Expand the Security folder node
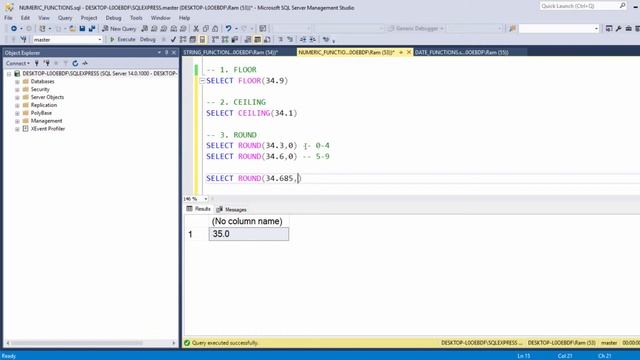This screenshot has width=640, height=360. [17, 89]
